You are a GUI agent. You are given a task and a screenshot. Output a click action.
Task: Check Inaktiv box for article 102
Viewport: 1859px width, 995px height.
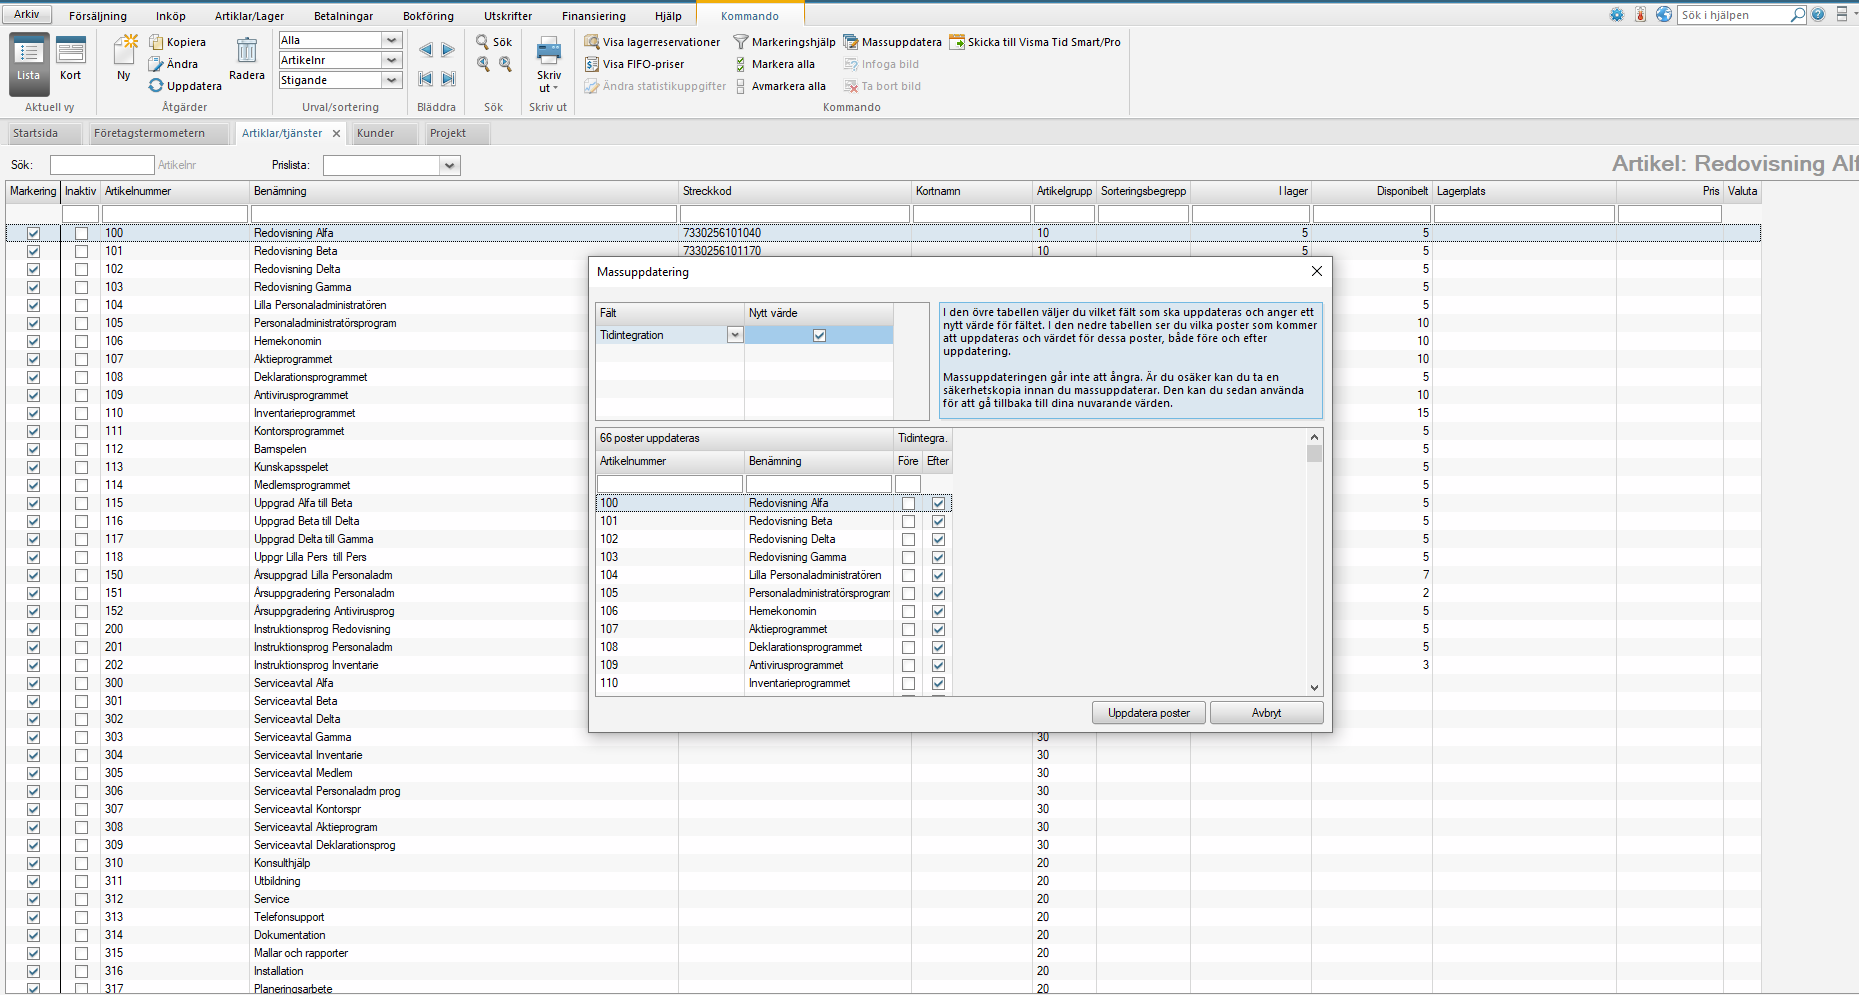(x=81, y=269)
